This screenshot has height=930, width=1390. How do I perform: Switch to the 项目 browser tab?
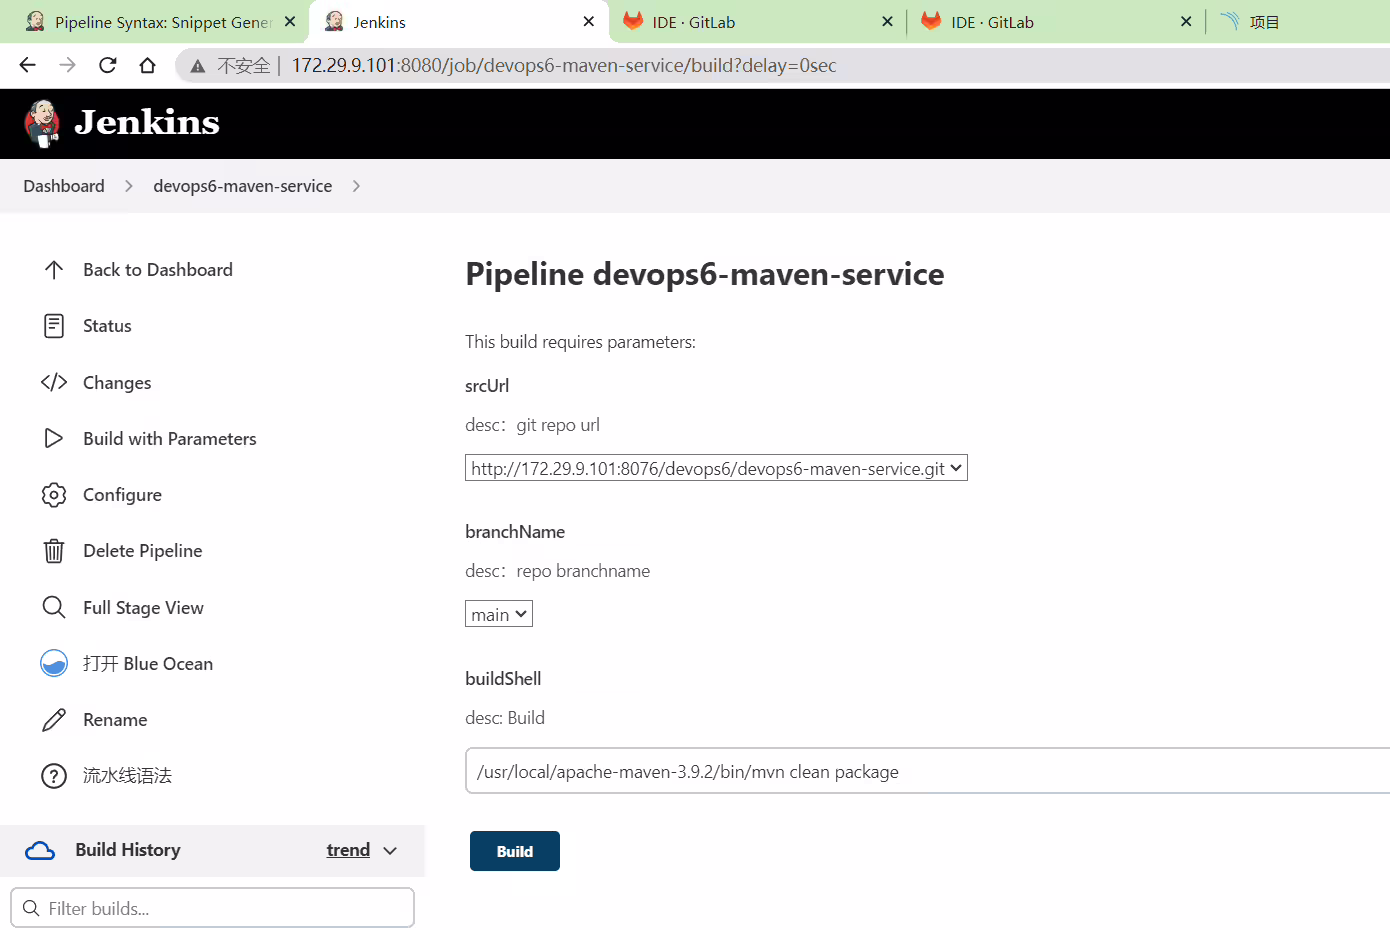tap(1299, 22)
